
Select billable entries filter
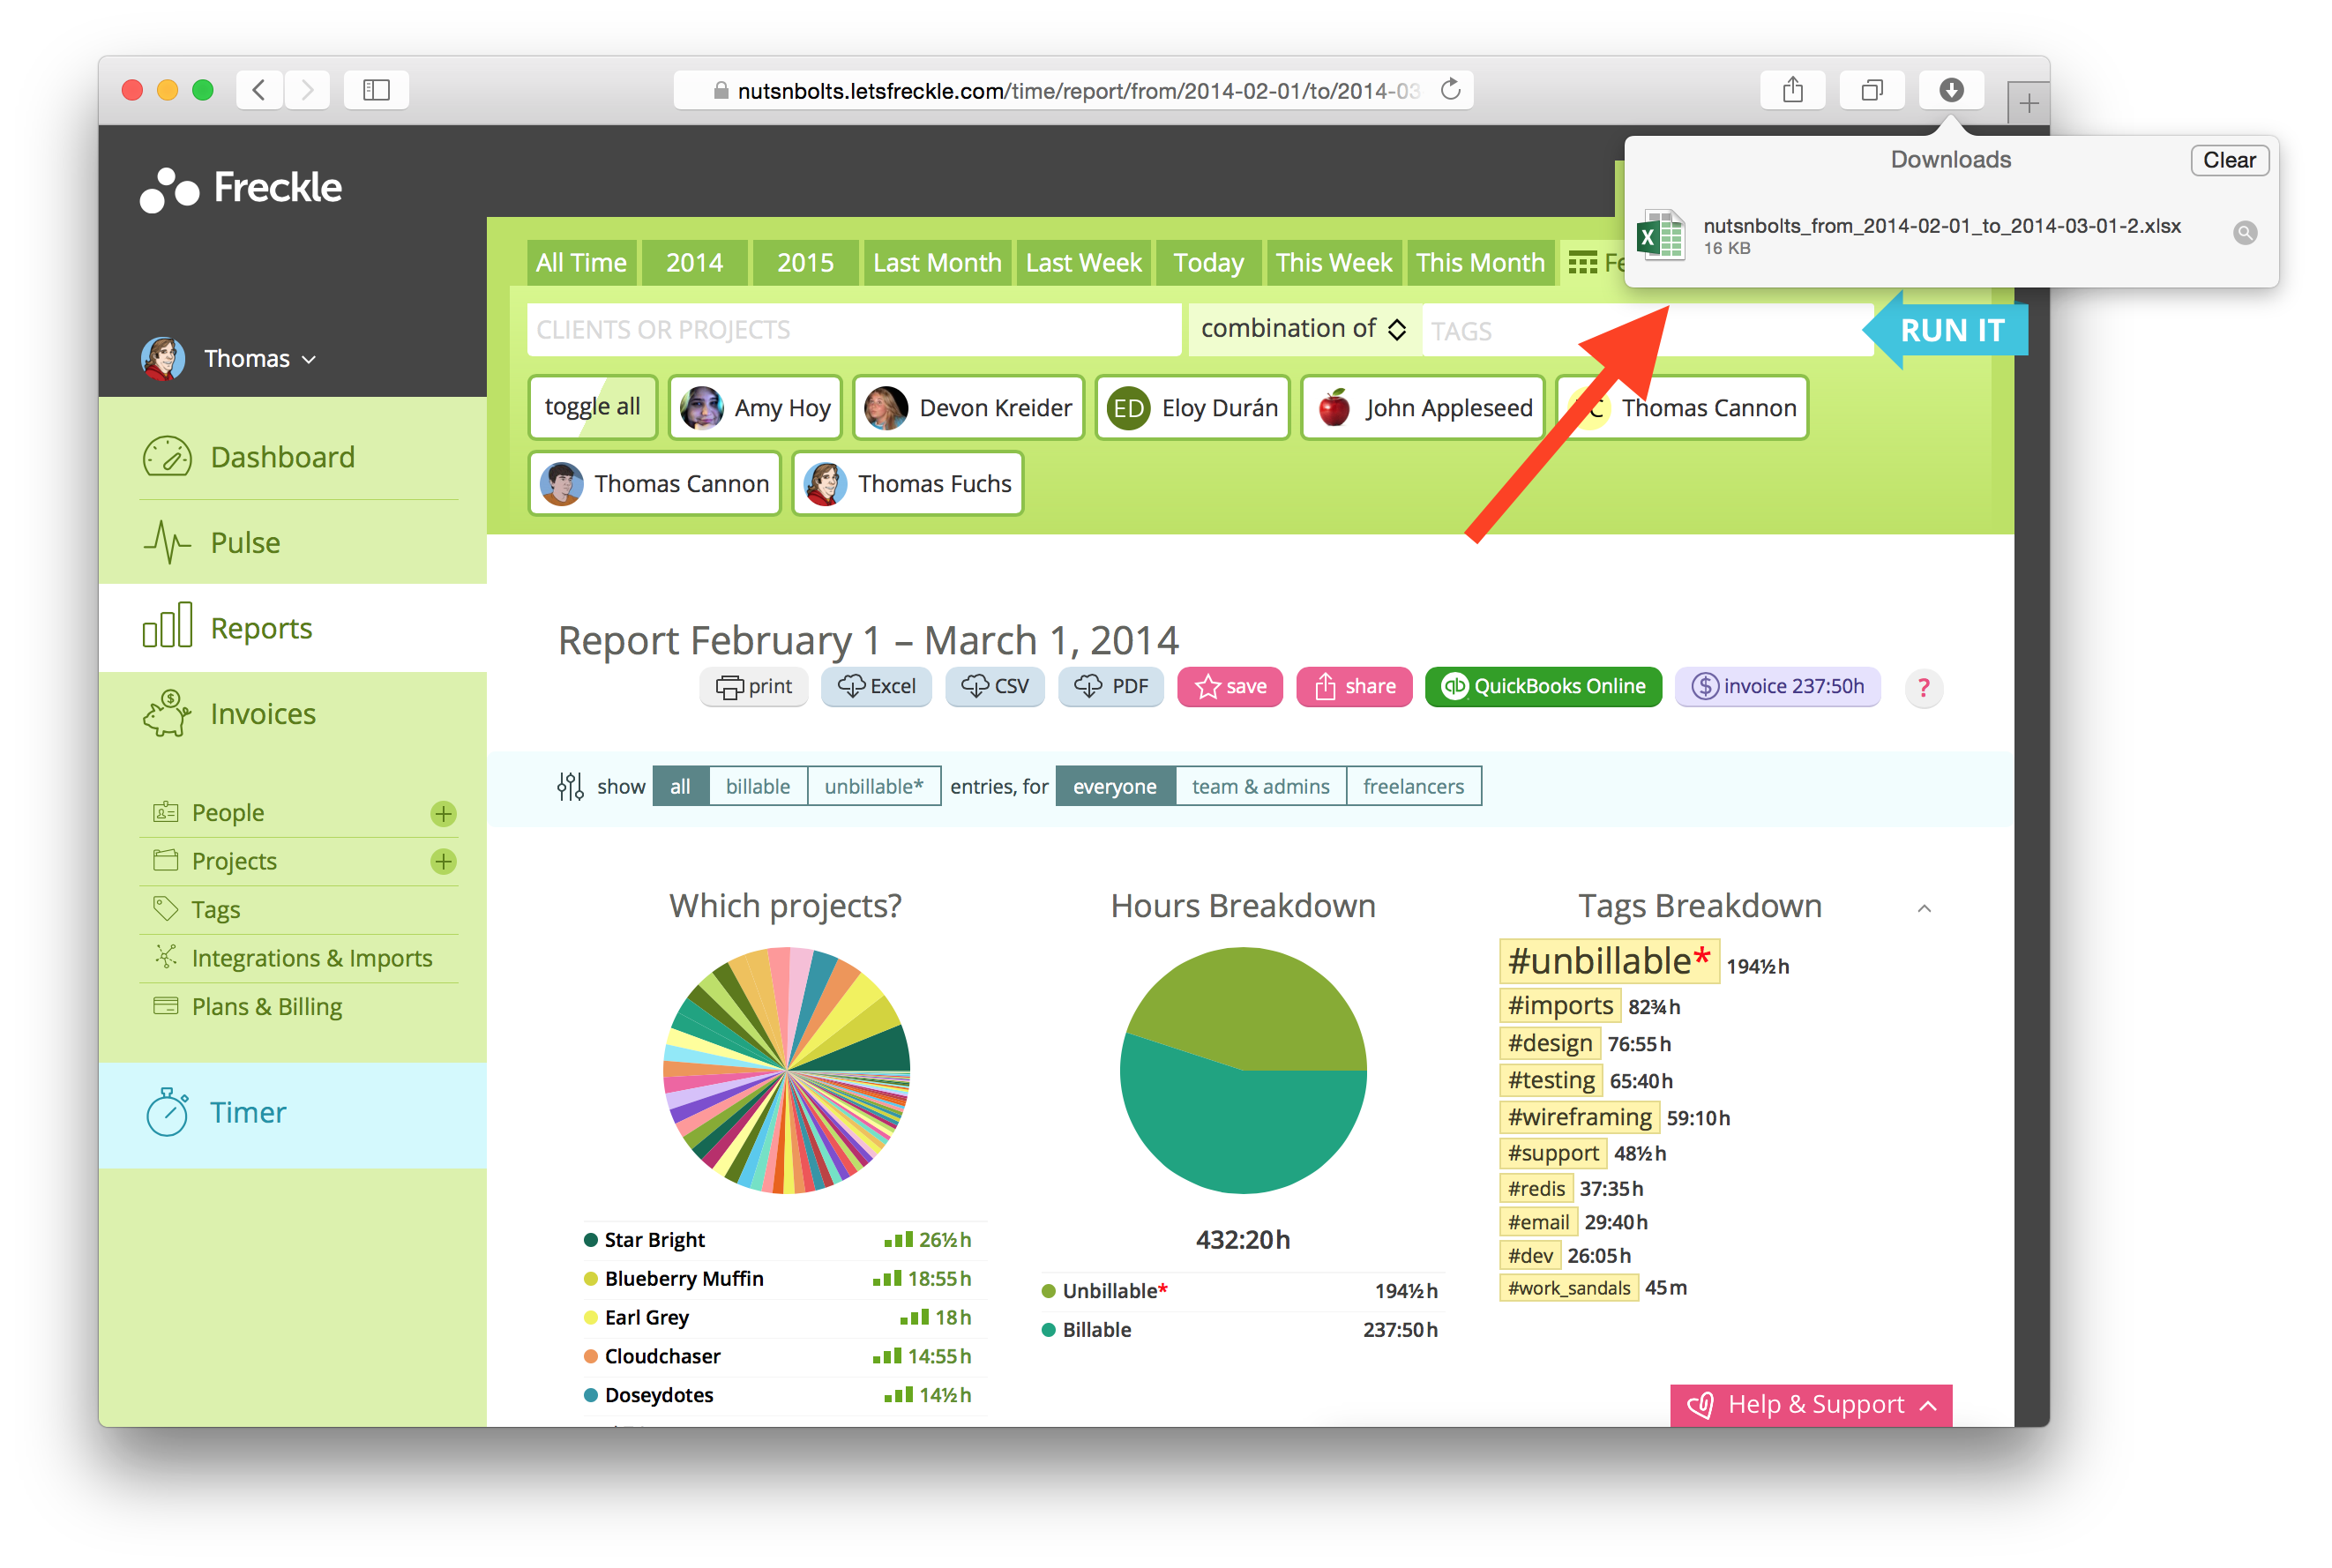pyautogui.click(x=757, y=786)
